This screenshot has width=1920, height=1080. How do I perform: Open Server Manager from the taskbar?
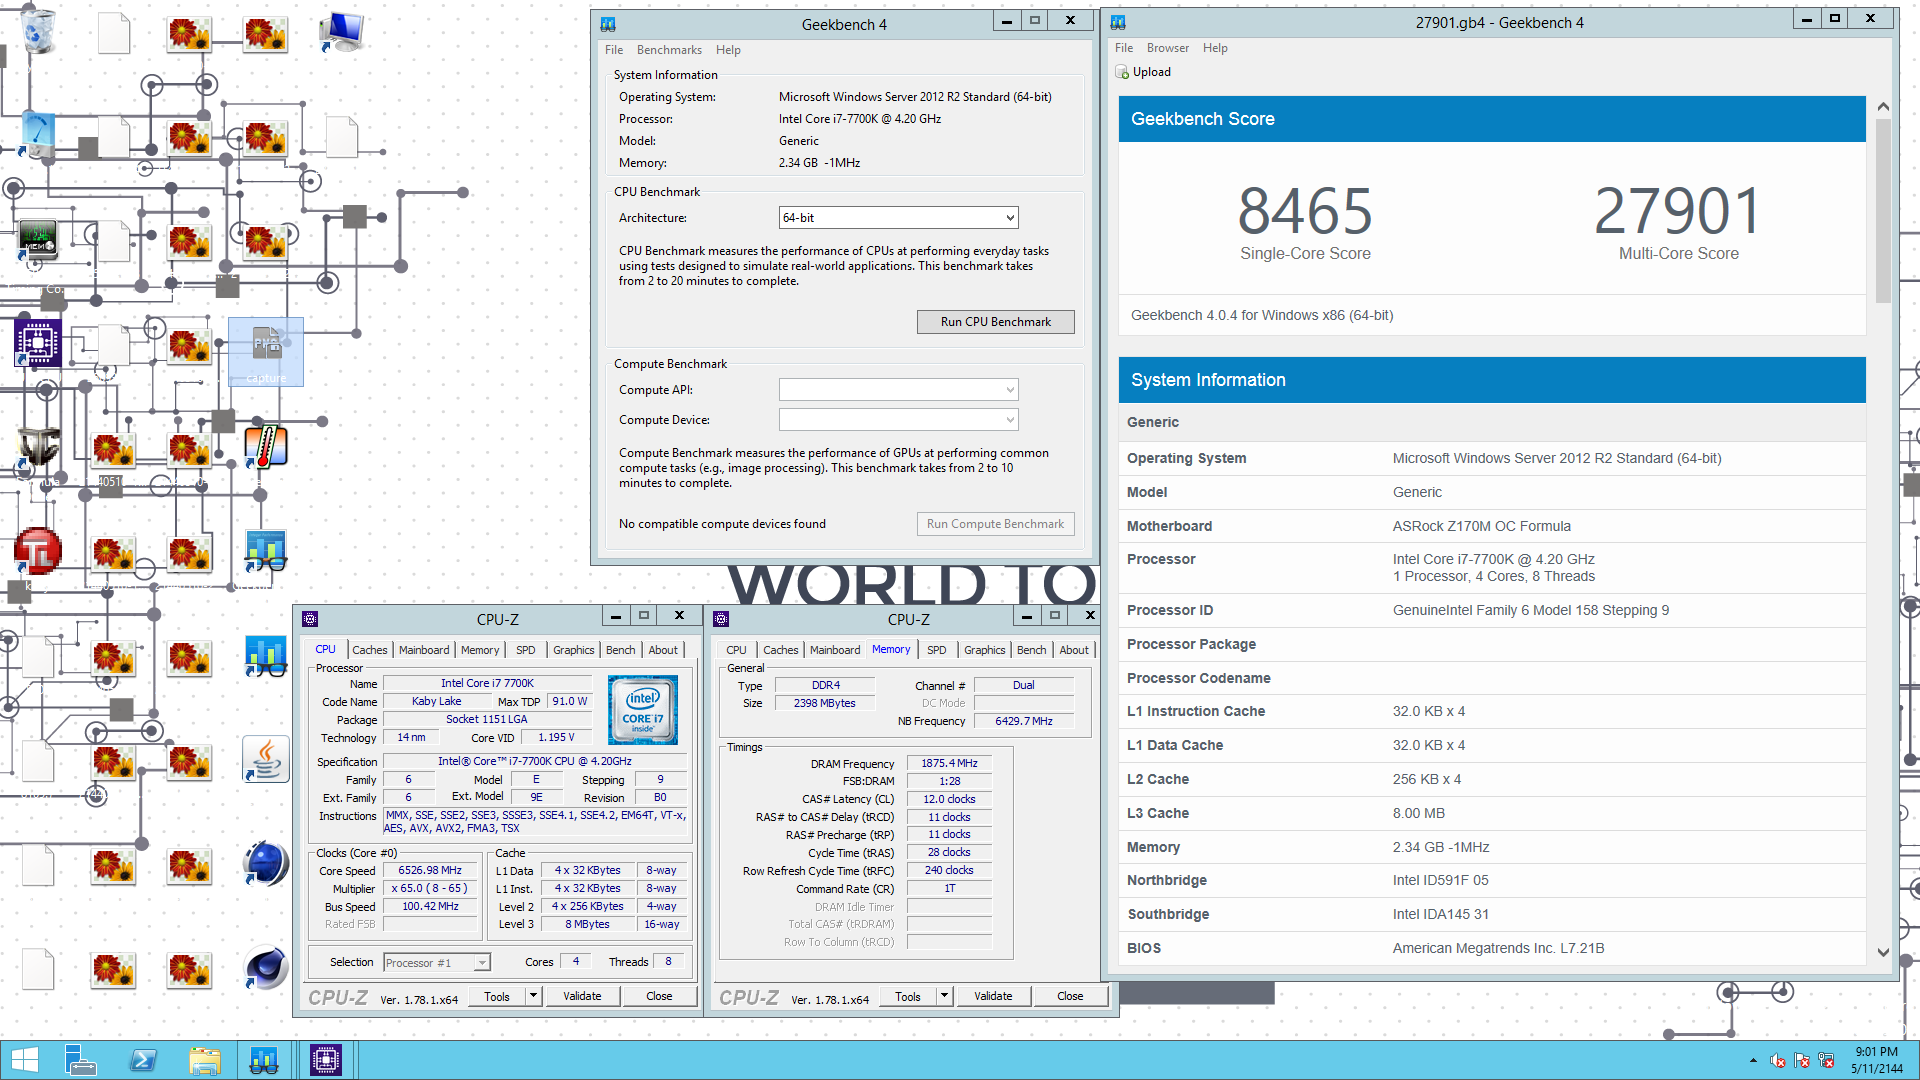click(x=80, y=1060)
